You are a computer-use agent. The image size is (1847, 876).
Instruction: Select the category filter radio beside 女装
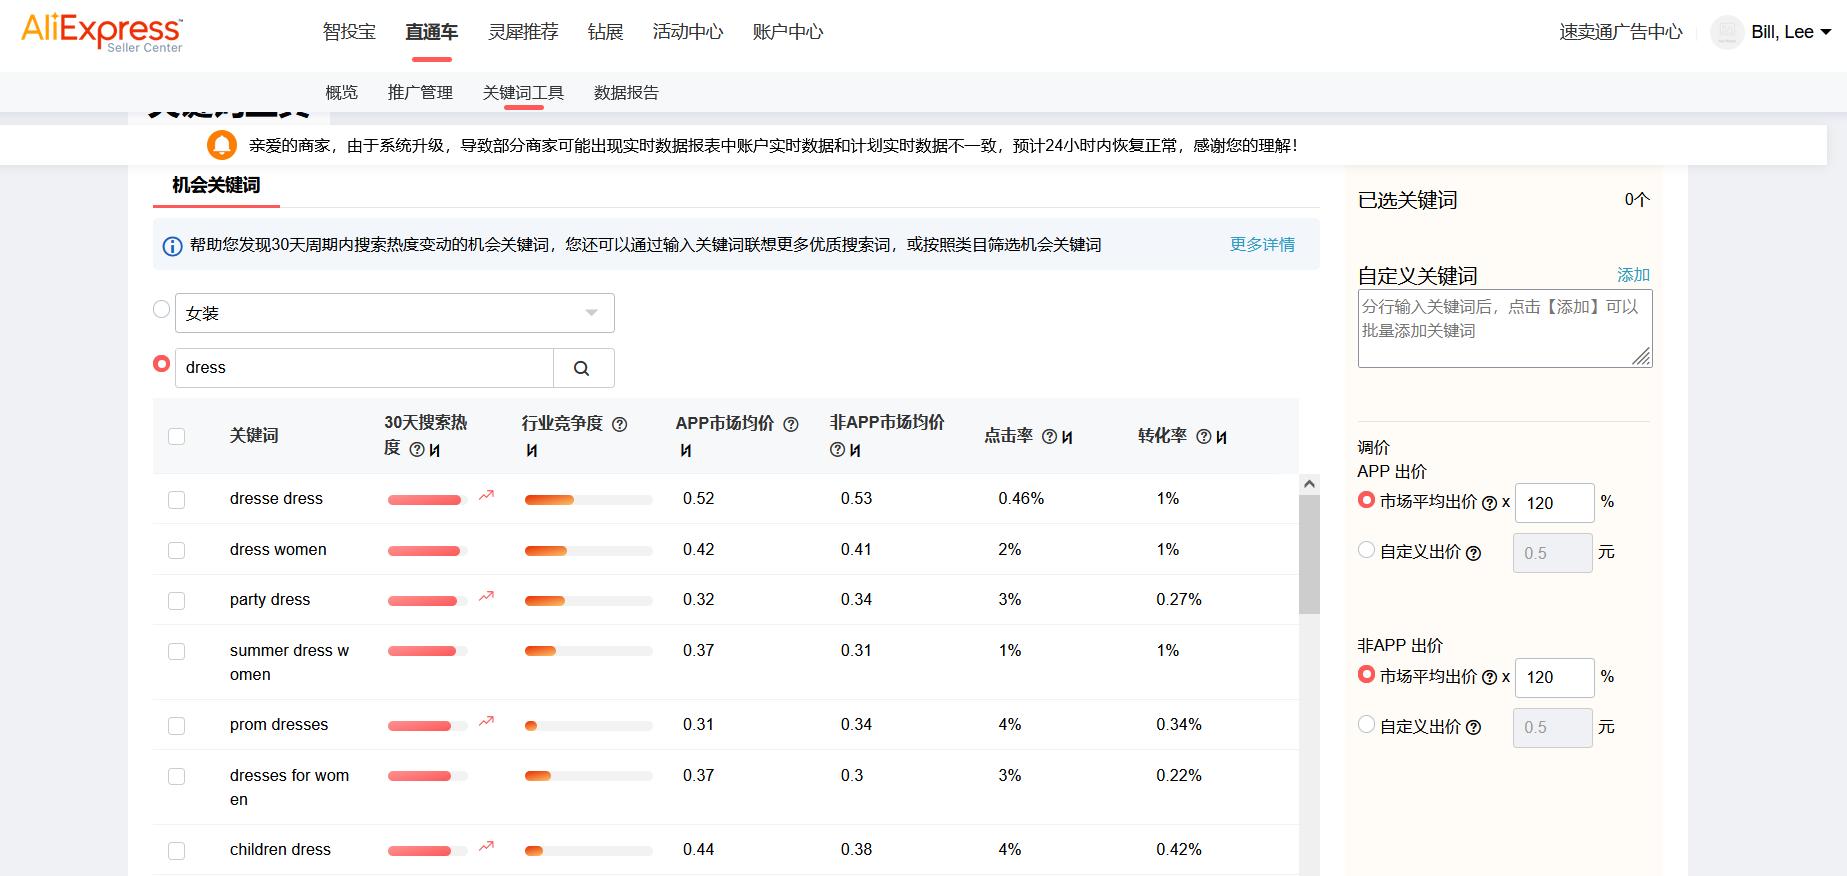(x=161, y=310)
